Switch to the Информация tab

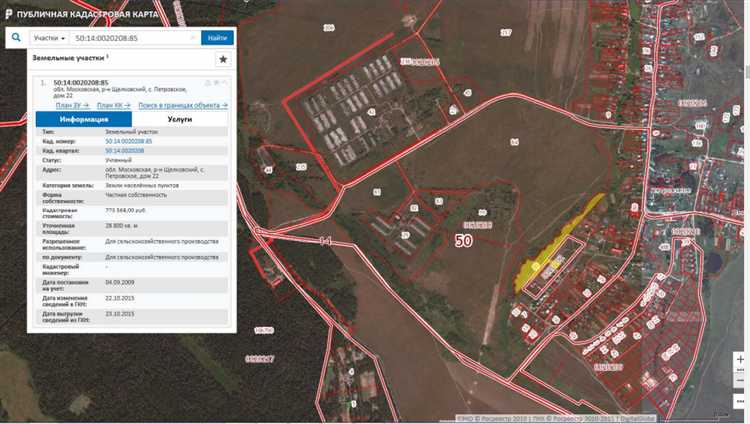(x=83, y=119)
